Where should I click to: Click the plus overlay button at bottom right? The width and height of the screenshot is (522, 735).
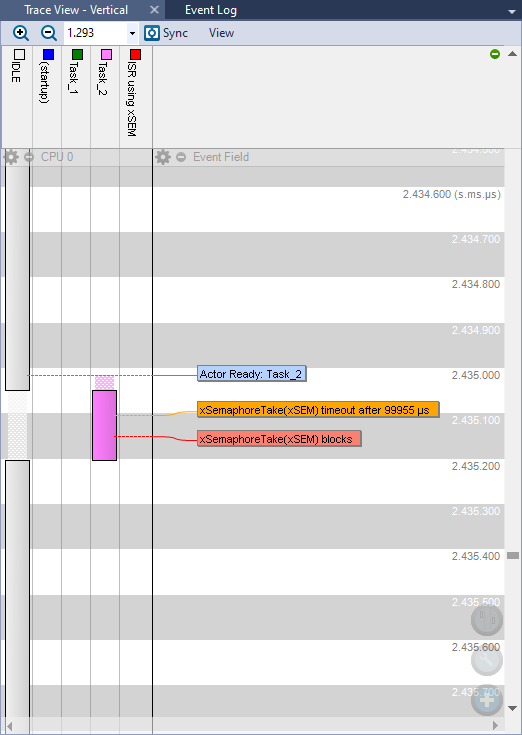click(487, 700)
